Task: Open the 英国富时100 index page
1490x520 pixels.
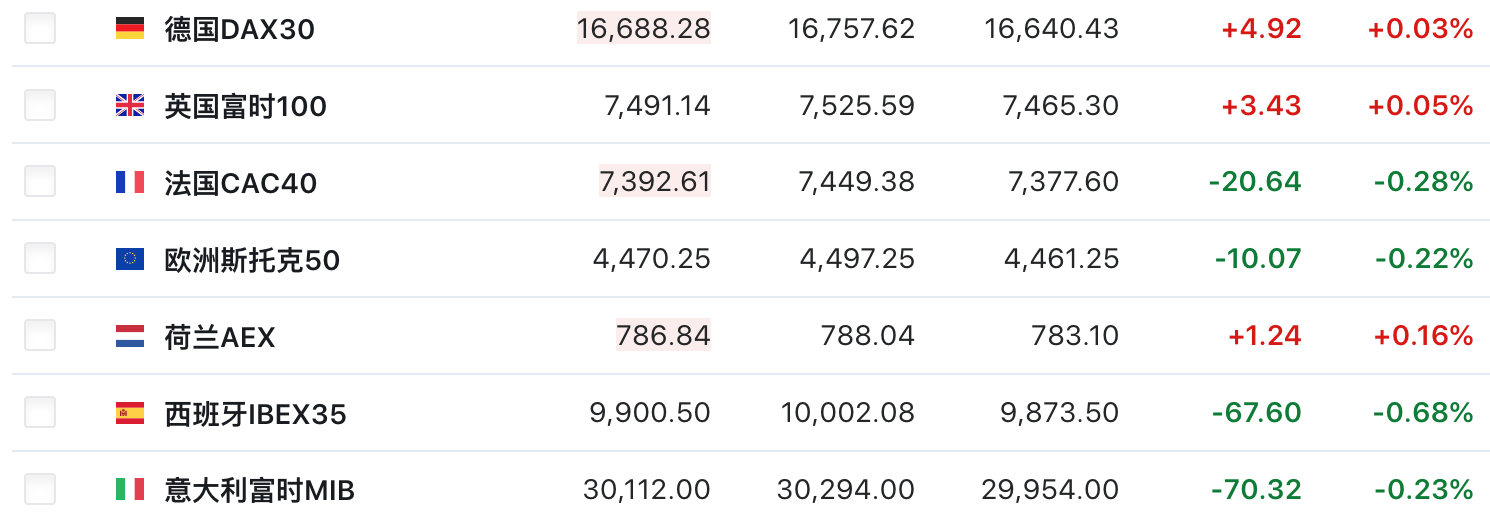Action: [245, 107]
